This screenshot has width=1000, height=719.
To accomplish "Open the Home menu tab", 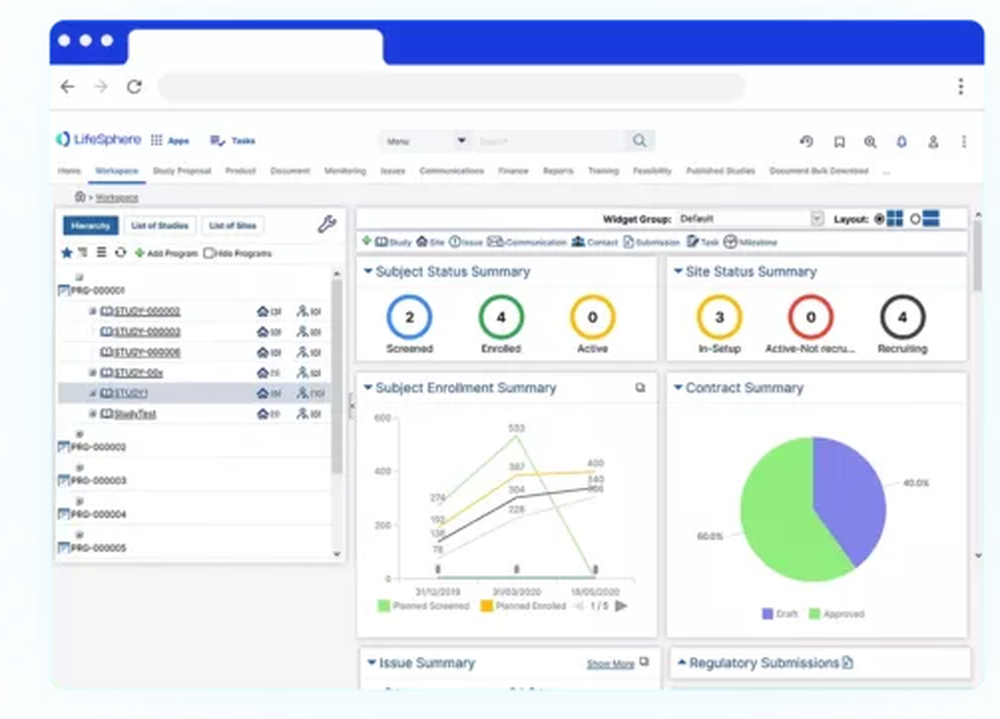I will [69, 170].
